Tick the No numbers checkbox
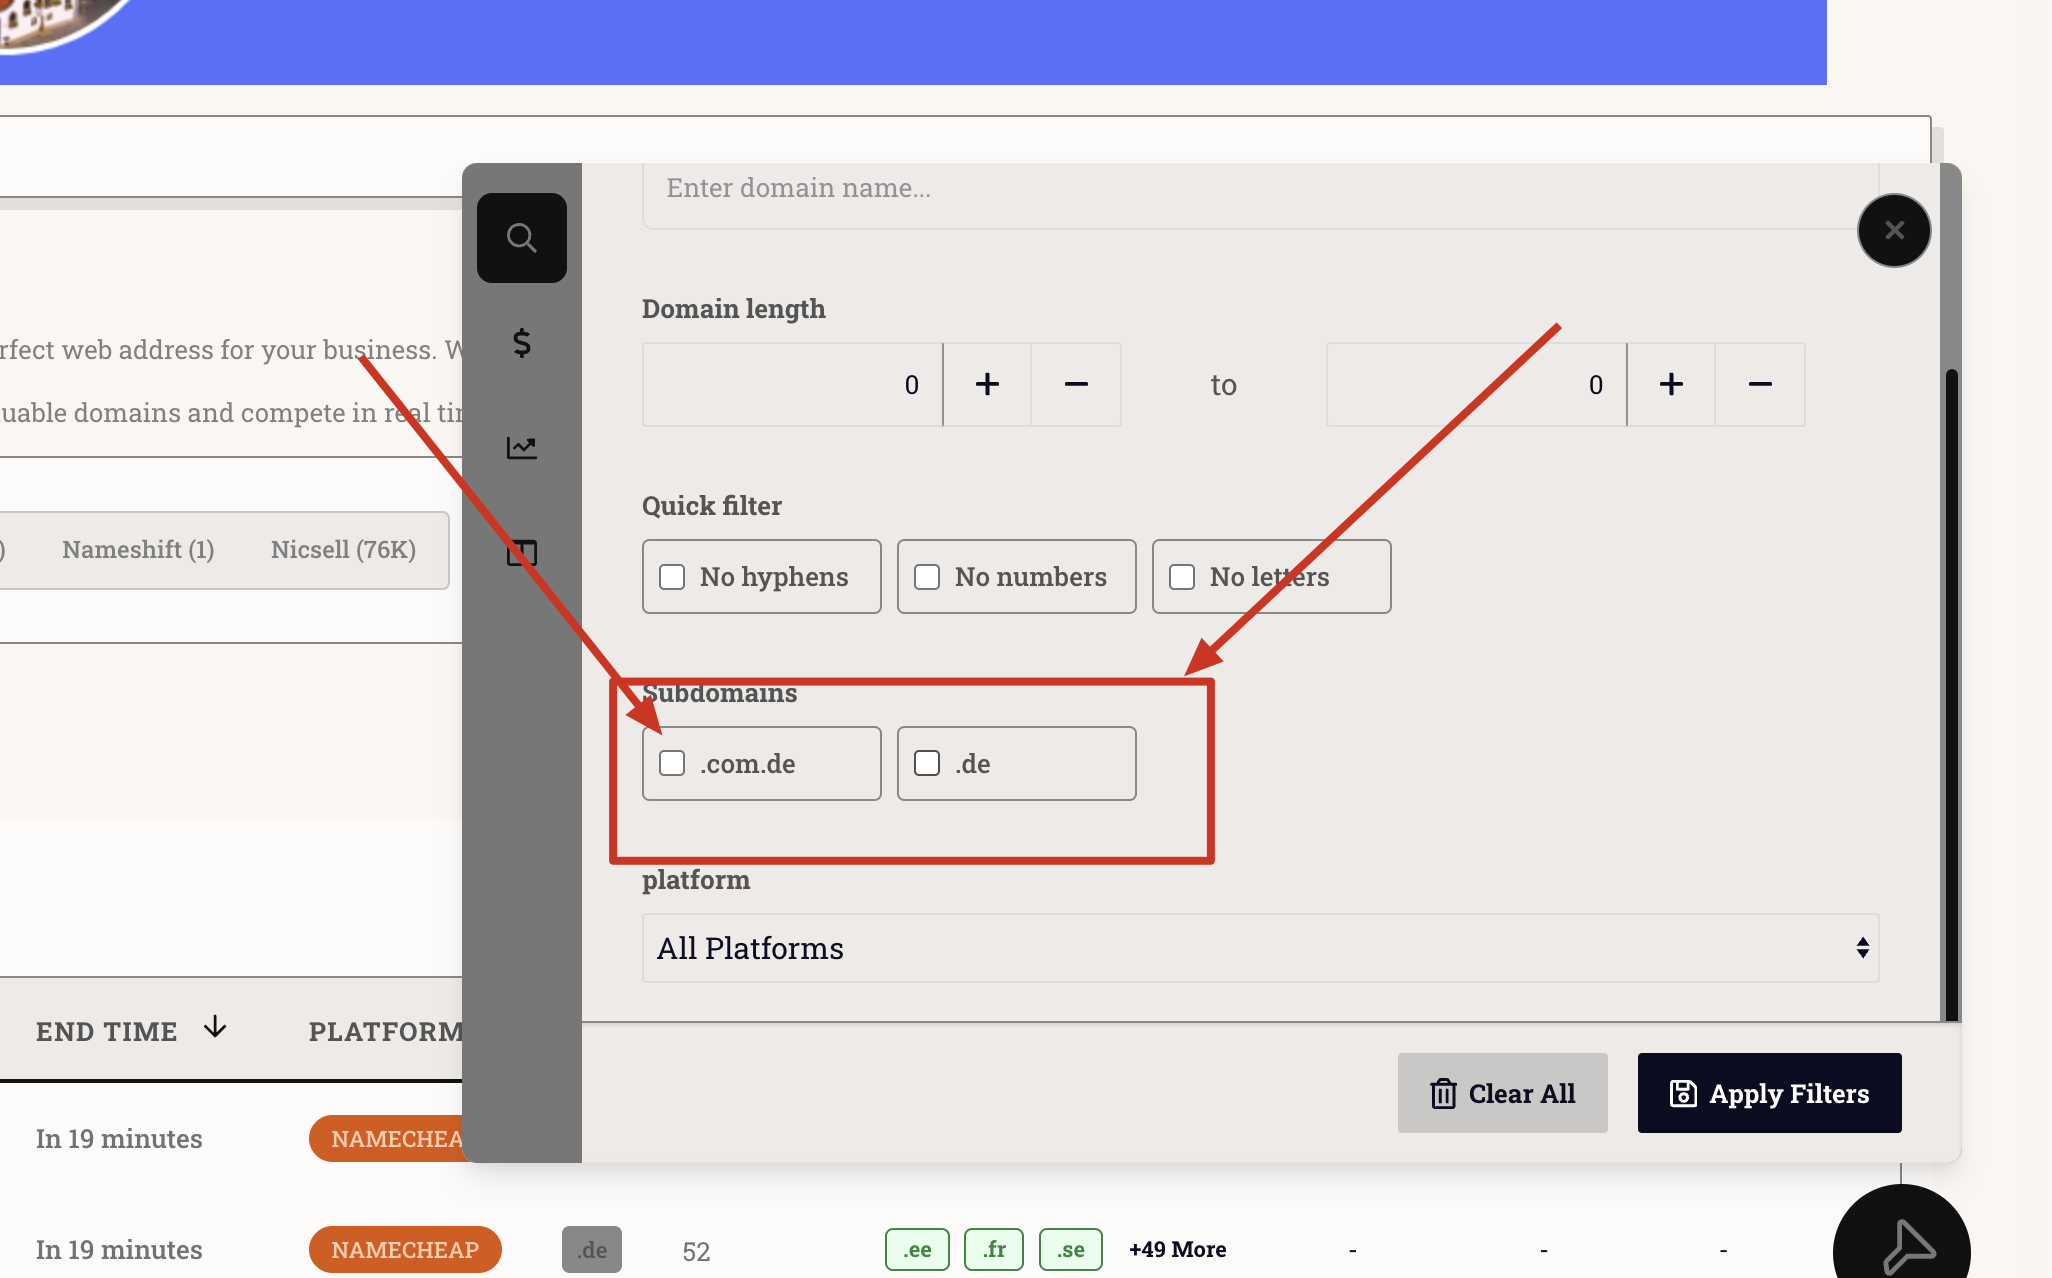The height and width of the screenshot is (1278, 2052). (x=927, y=577)
